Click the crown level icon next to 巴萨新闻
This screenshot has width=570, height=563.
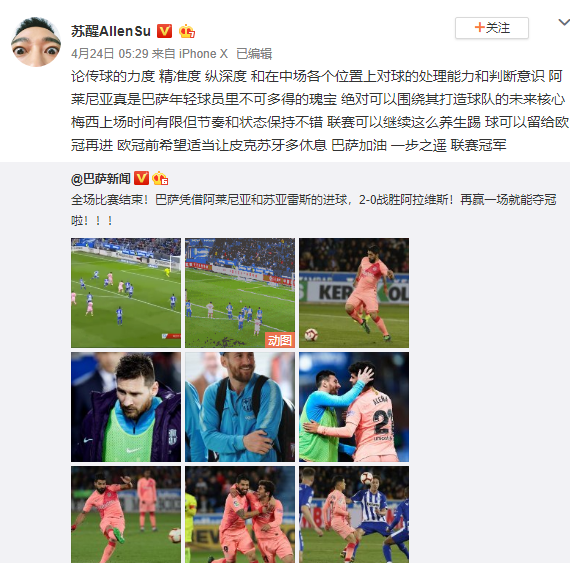tap(160, 178)
